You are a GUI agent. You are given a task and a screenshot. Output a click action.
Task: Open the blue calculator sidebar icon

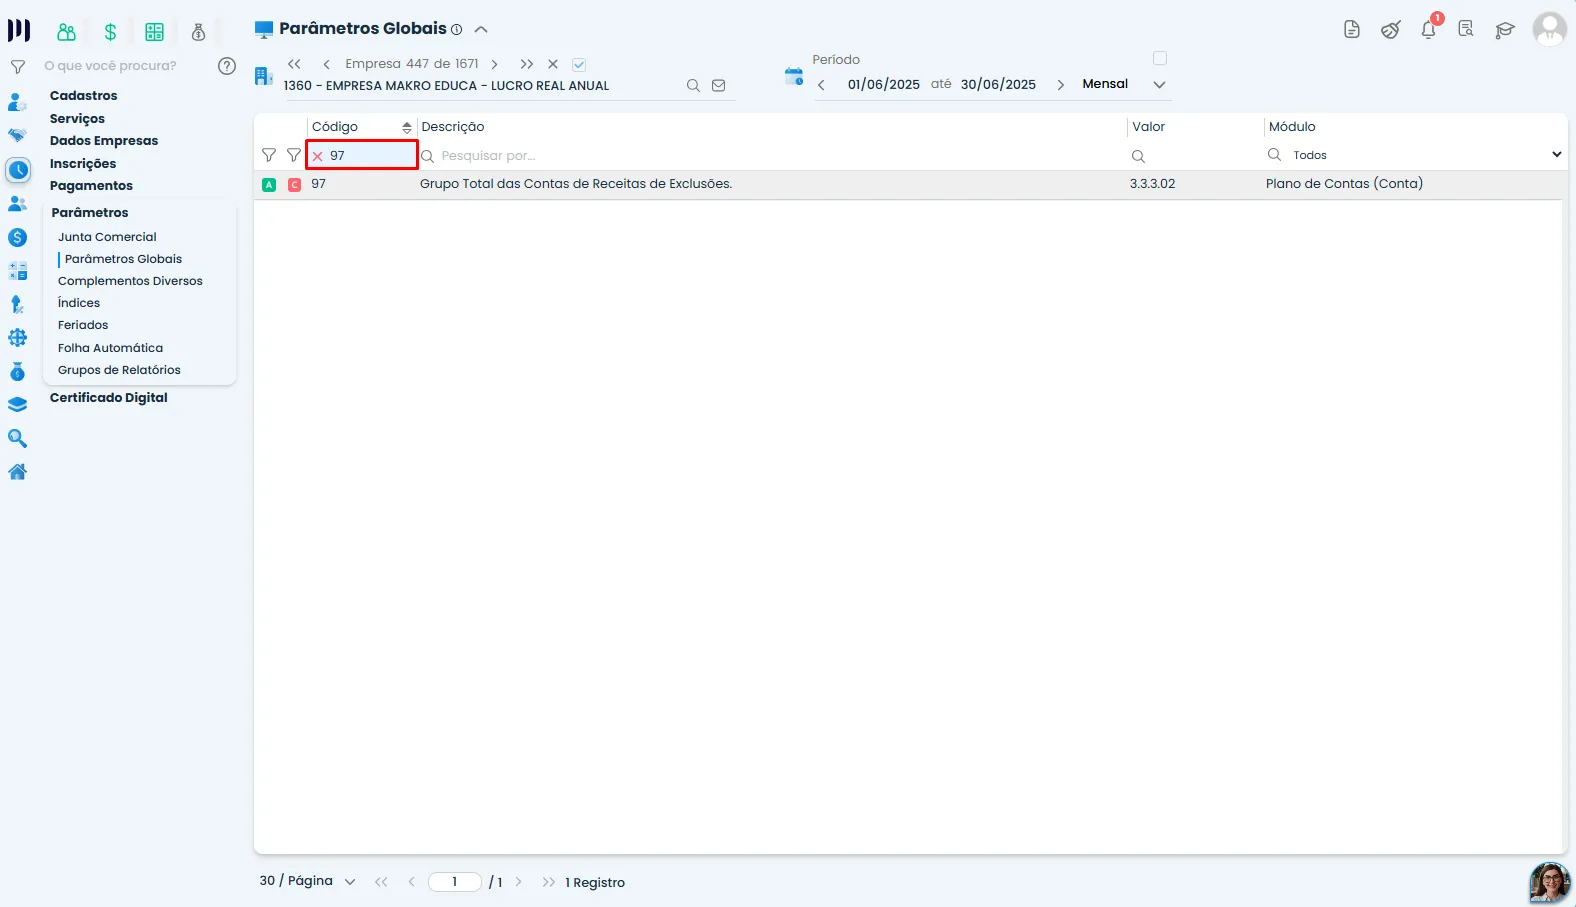17,271
